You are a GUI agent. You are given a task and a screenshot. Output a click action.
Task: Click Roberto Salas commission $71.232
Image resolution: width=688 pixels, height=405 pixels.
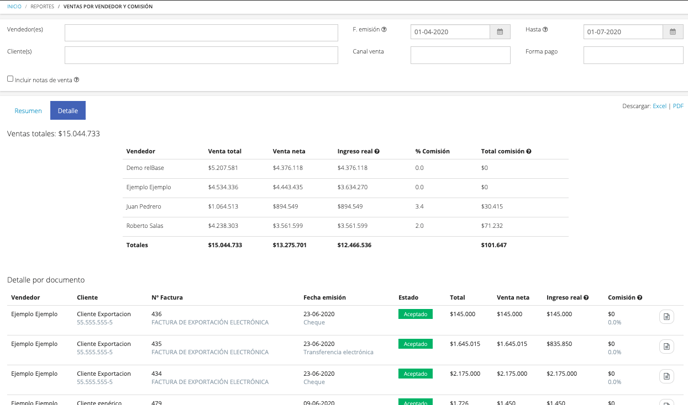click(x=492, y=226)
